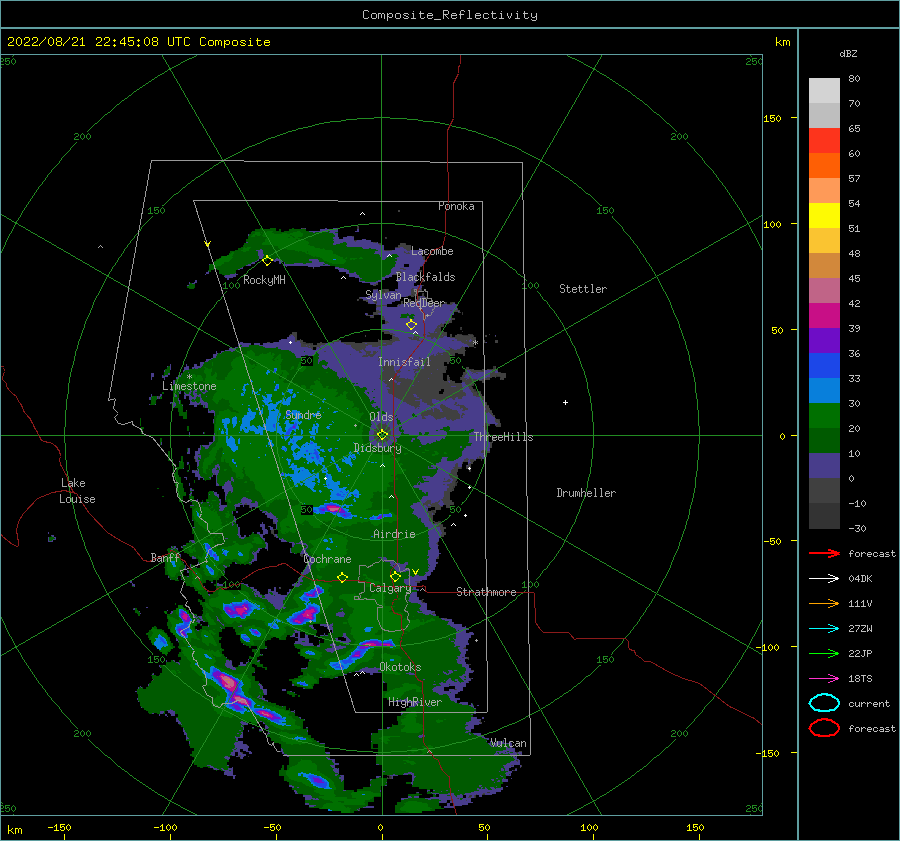Click the red forecast ellipse icon
Image resolution: width=900 pixels, height=841 pixels.
(824, 728)
